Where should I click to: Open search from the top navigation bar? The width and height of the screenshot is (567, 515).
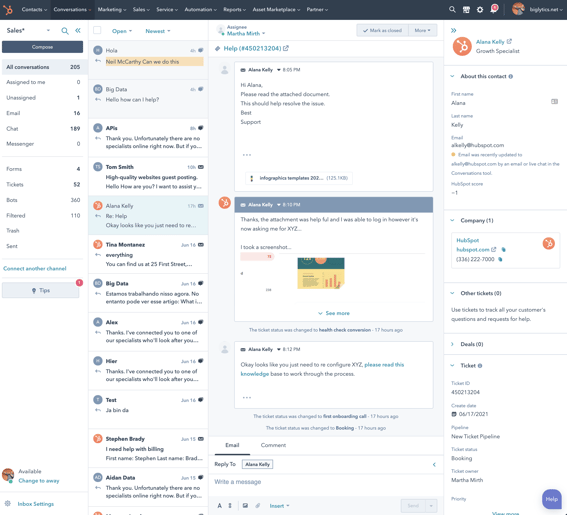point(452,10)
